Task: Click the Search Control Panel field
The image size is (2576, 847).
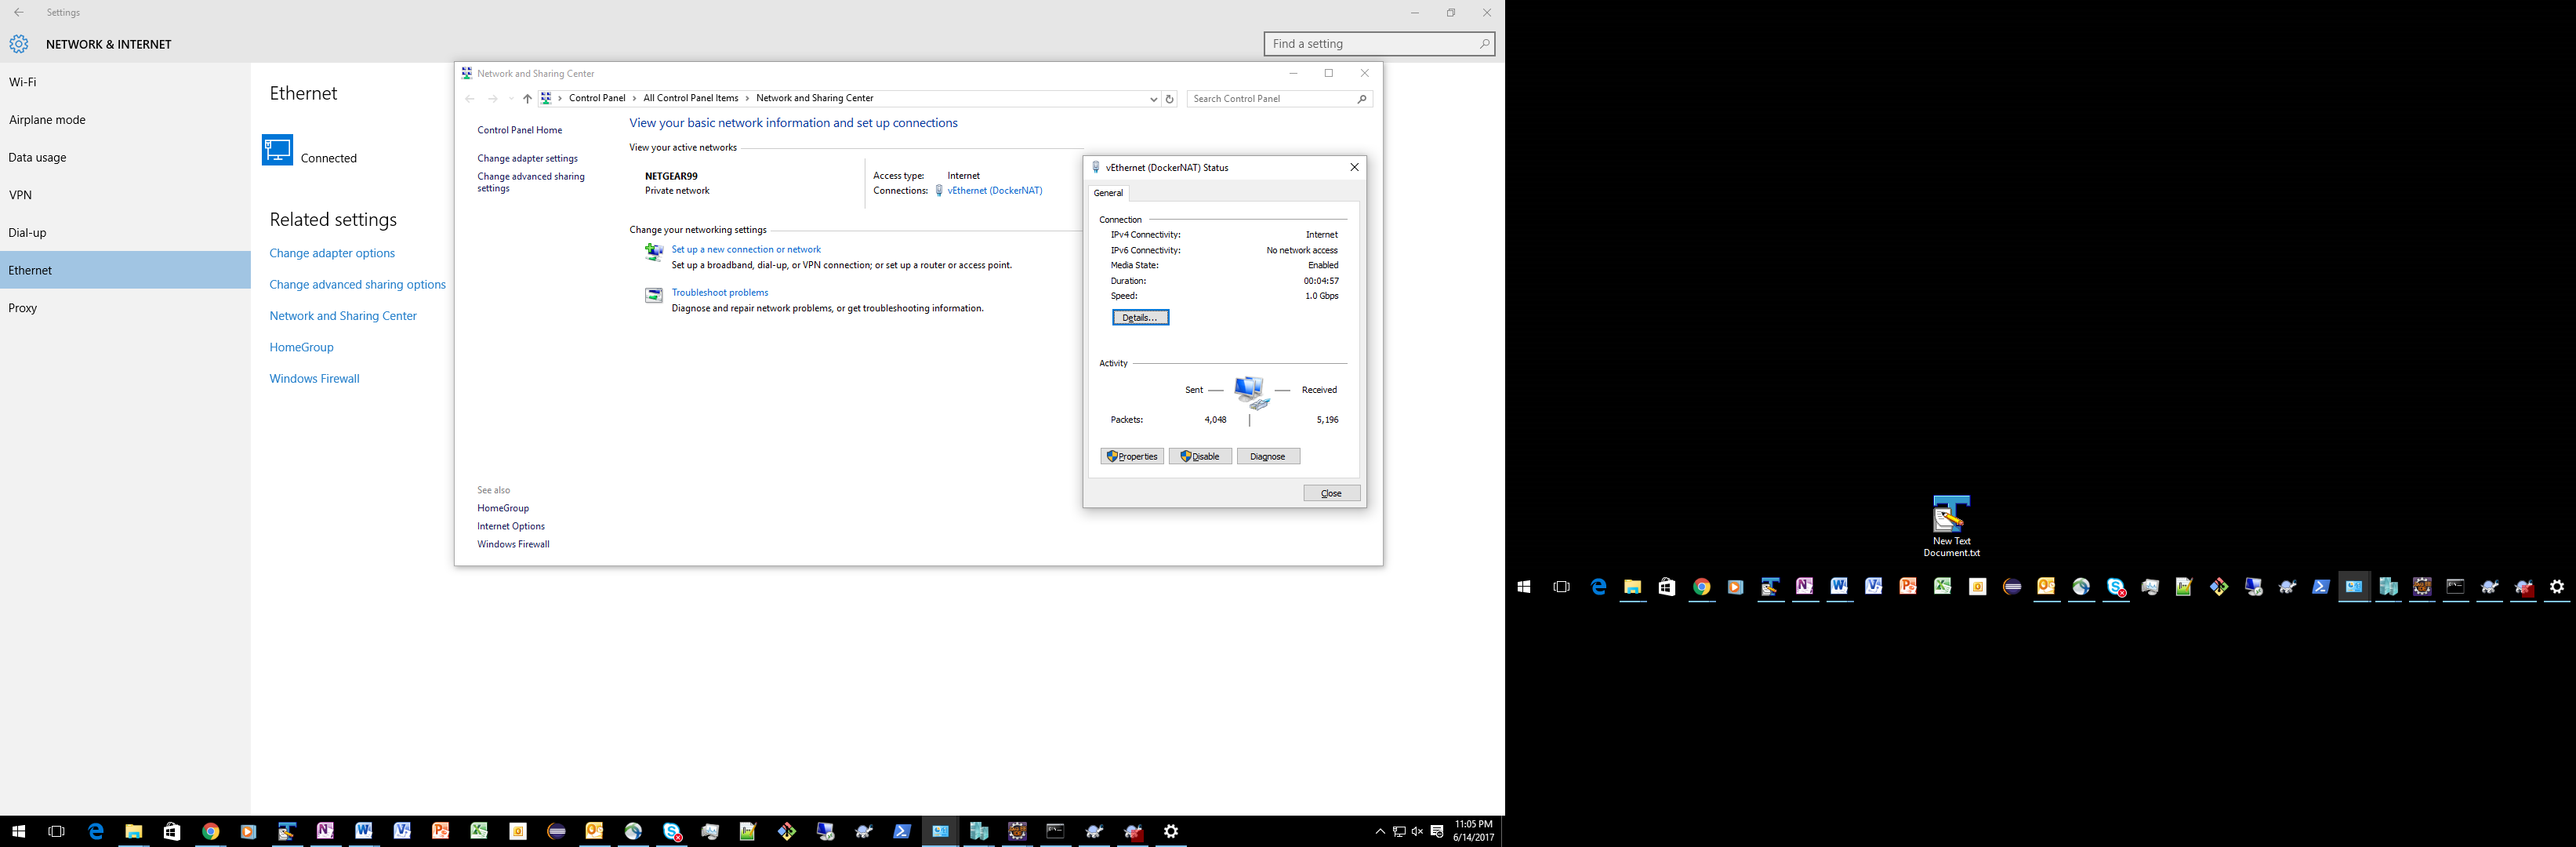Action: [1271, 99]
